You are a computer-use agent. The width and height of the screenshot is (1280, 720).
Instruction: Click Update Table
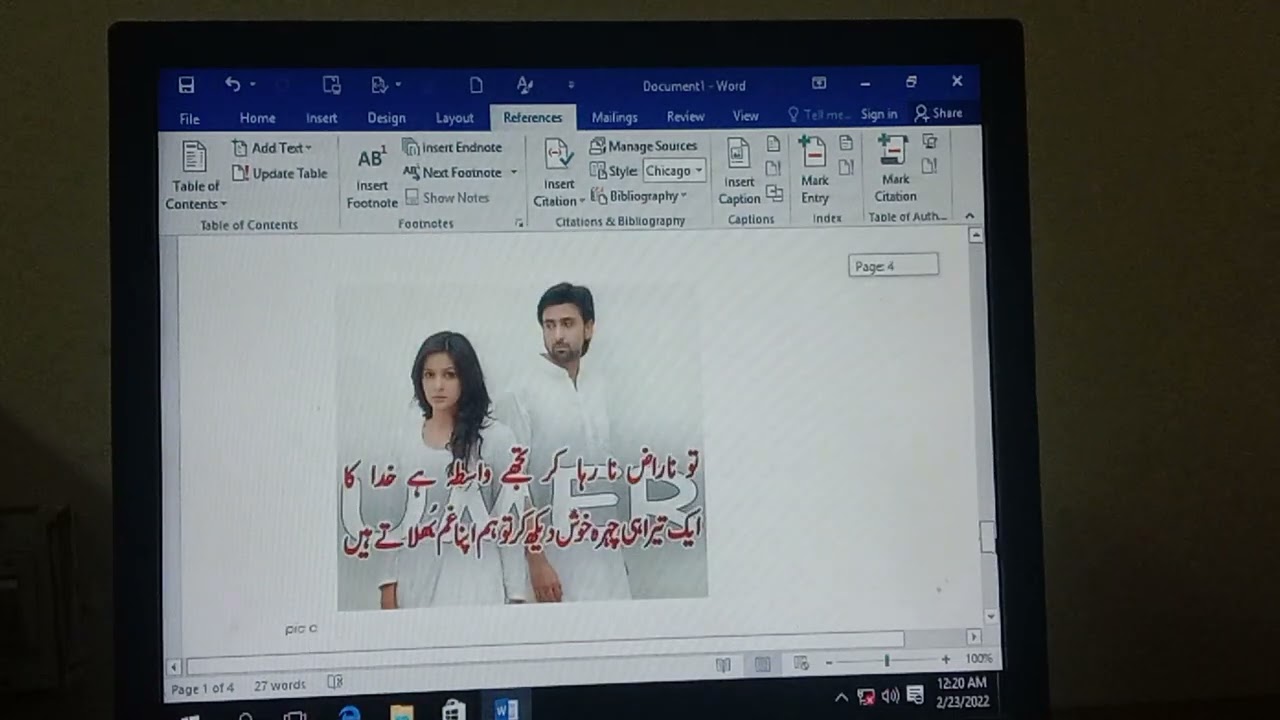point(280,173)
